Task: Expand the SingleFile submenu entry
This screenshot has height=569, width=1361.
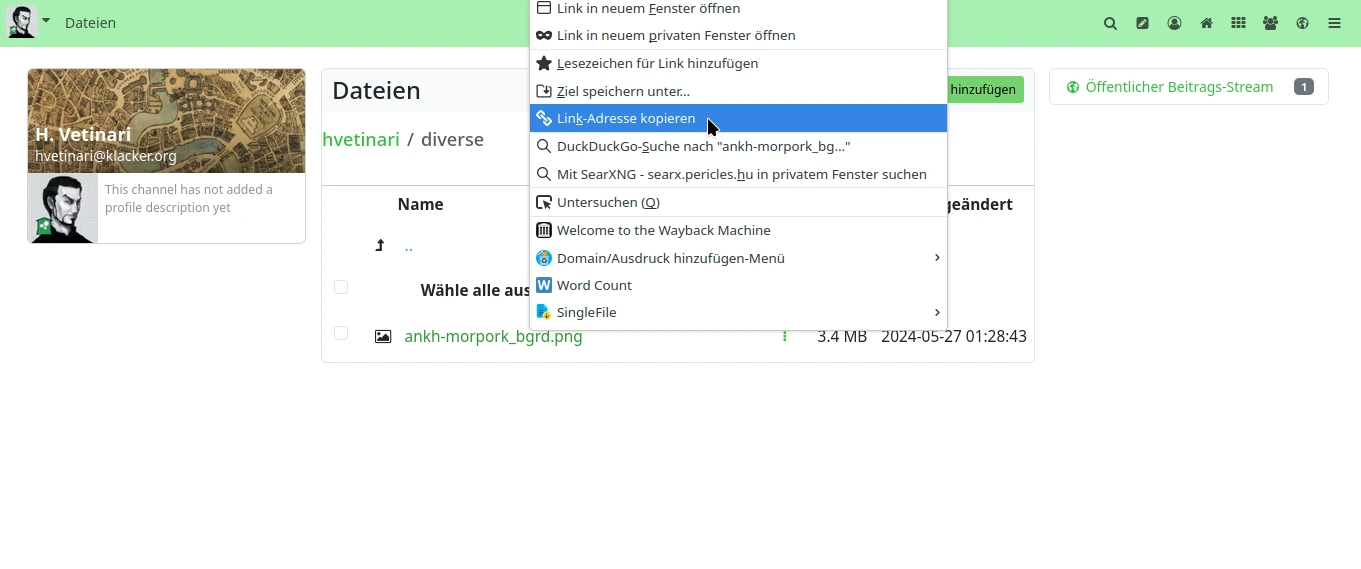Action: pos(738,313)
